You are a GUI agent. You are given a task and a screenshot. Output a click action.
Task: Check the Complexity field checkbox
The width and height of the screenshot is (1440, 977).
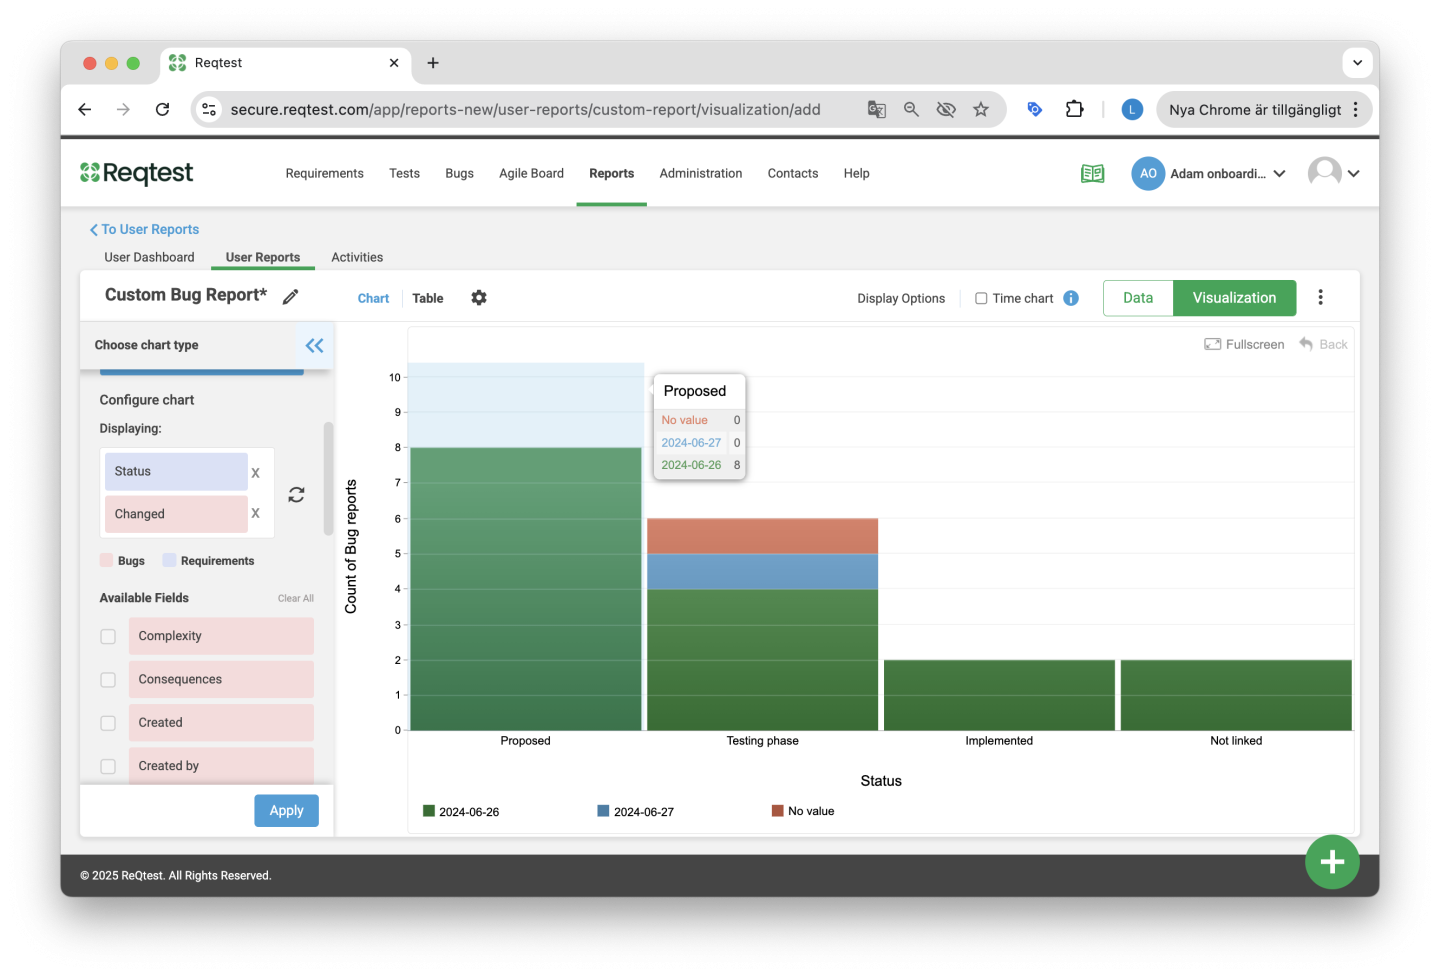tap(108, 637)
